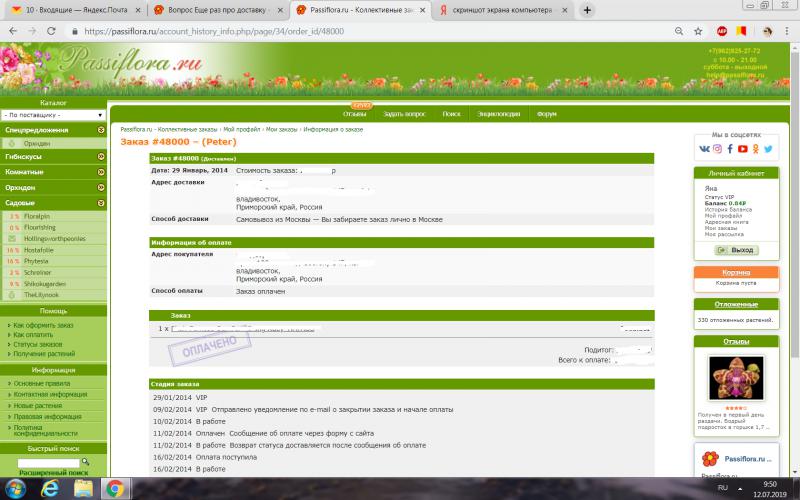Expand the Комнатные catalog category
This screenshot has width=800, height=500.
click(x=101, y=172)
